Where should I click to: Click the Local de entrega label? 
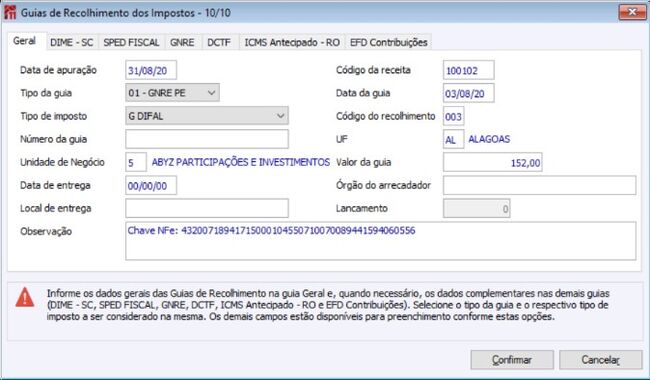pyautogui.click(x=56, y=208)
